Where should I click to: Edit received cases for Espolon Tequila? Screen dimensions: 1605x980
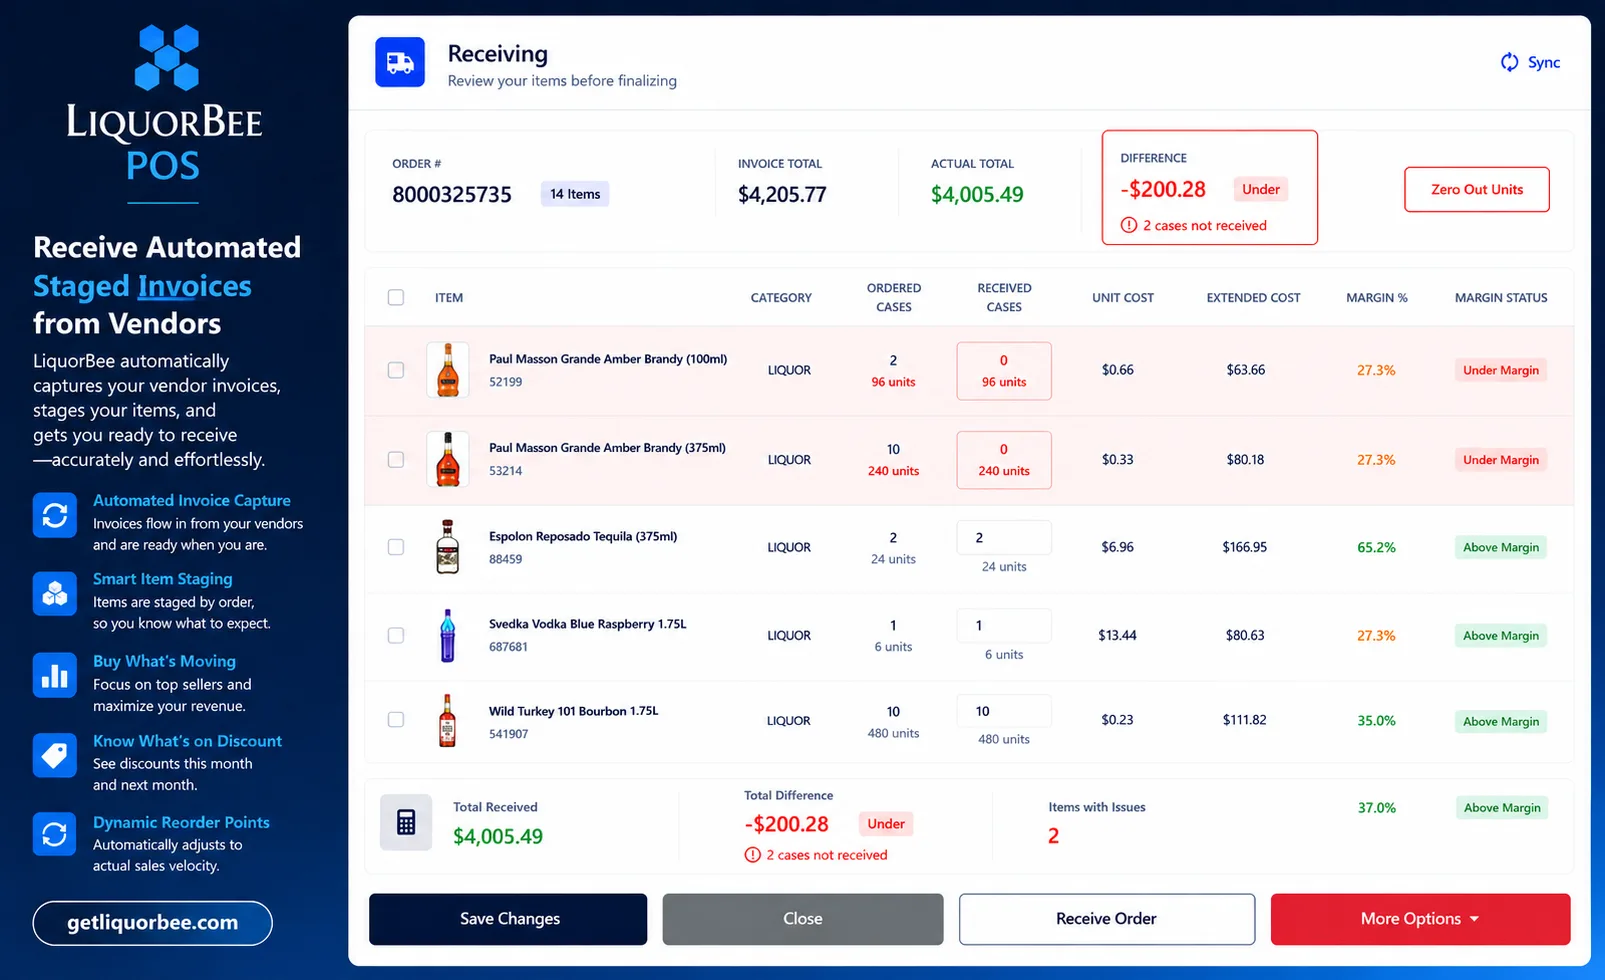[1004, 538]
